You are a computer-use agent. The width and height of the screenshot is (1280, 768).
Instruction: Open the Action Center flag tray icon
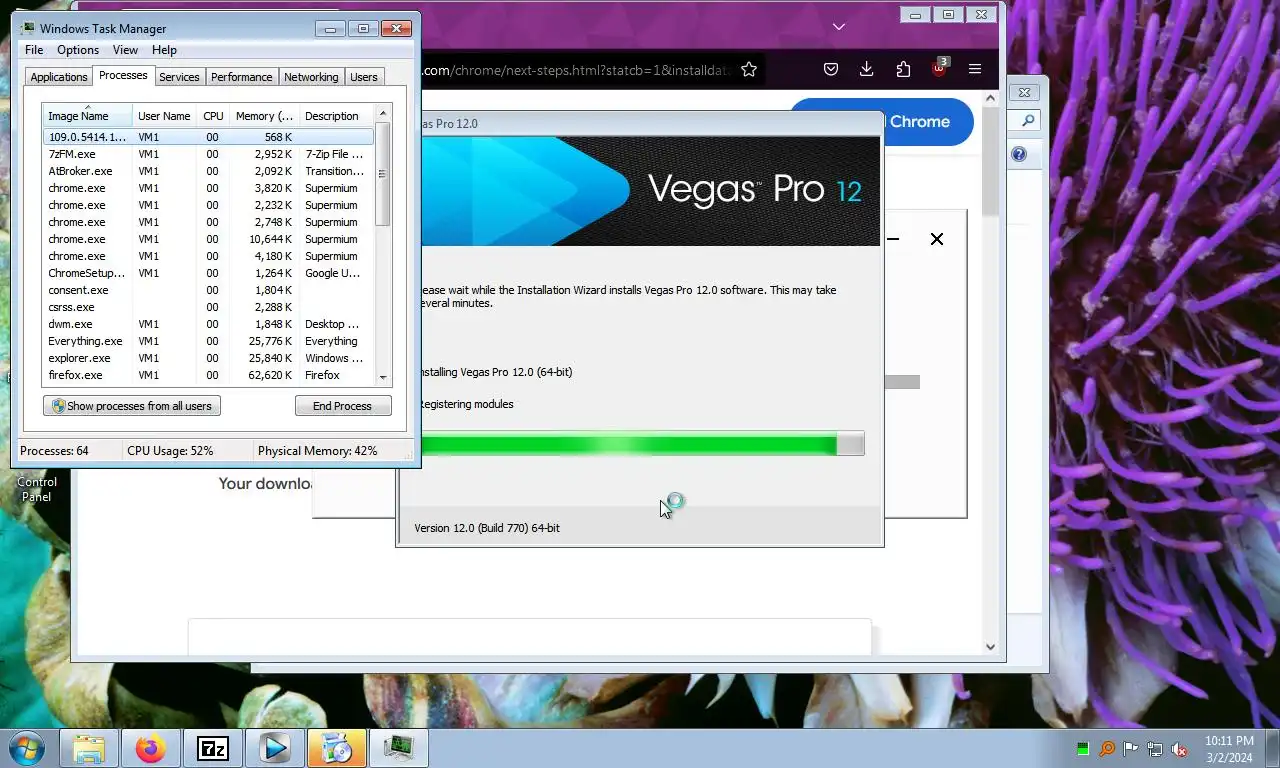coord(1131,749)
